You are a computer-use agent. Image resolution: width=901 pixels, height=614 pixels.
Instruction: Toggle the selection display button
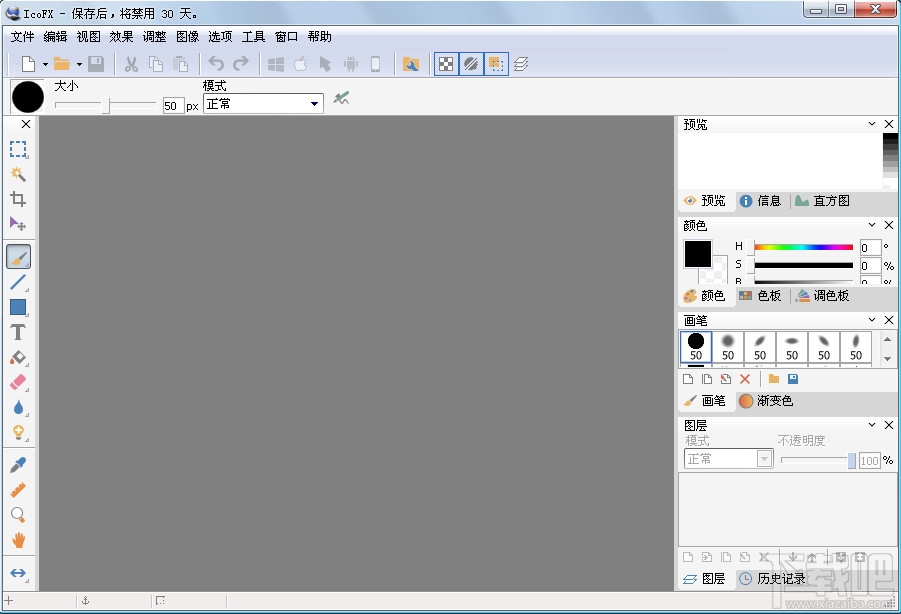[x=496, y=64]
